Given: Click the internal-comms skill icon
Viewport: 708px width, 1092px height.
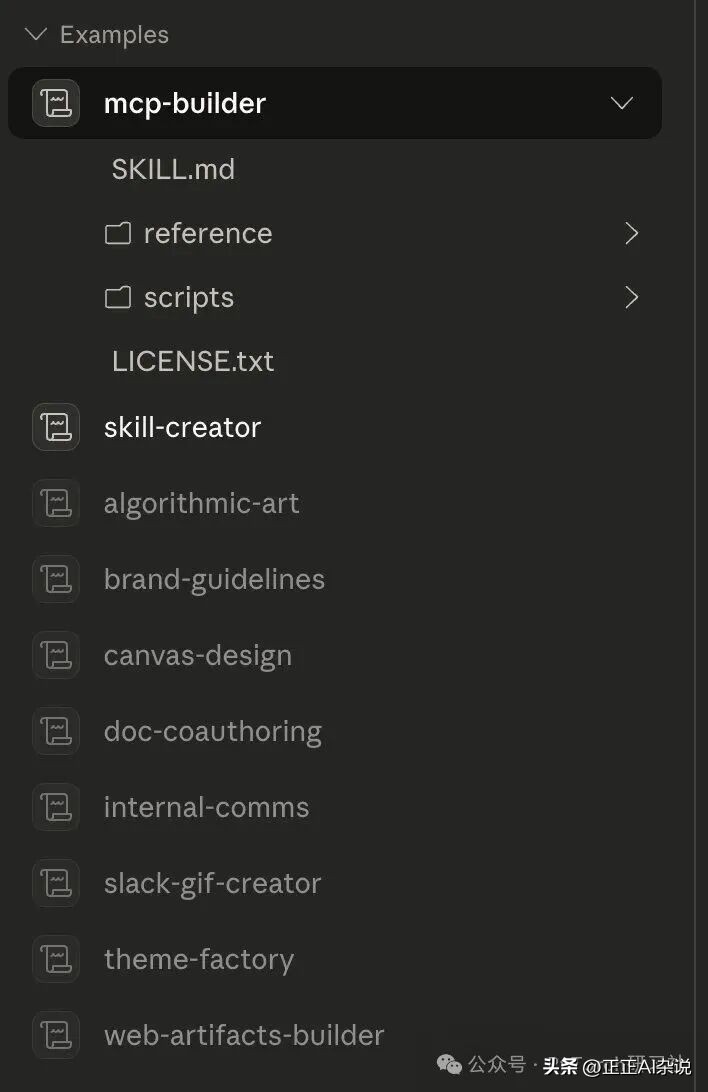Looking at the screenshot, I should 56,807.
